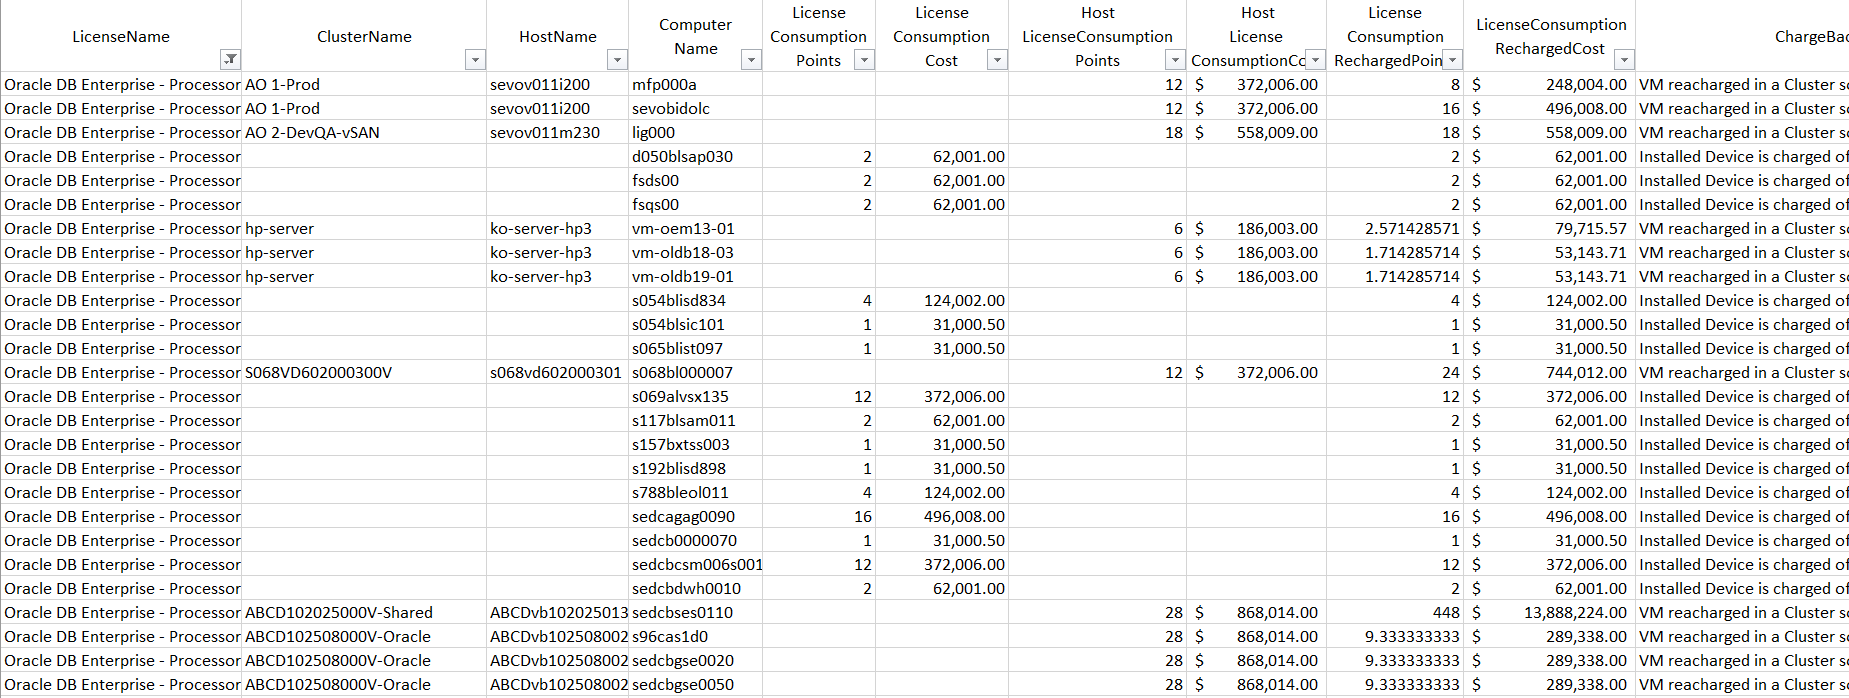Select the vm-oem13-01 cell
The image size is (1849, 698).
(x=695, y=229)
